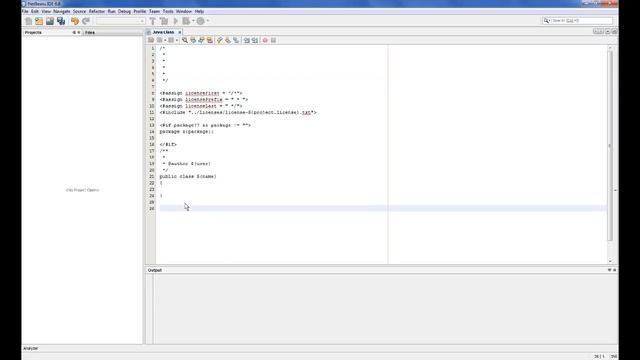Open the Edit menu
Screen dimensions: 640x360
[35, 11]
